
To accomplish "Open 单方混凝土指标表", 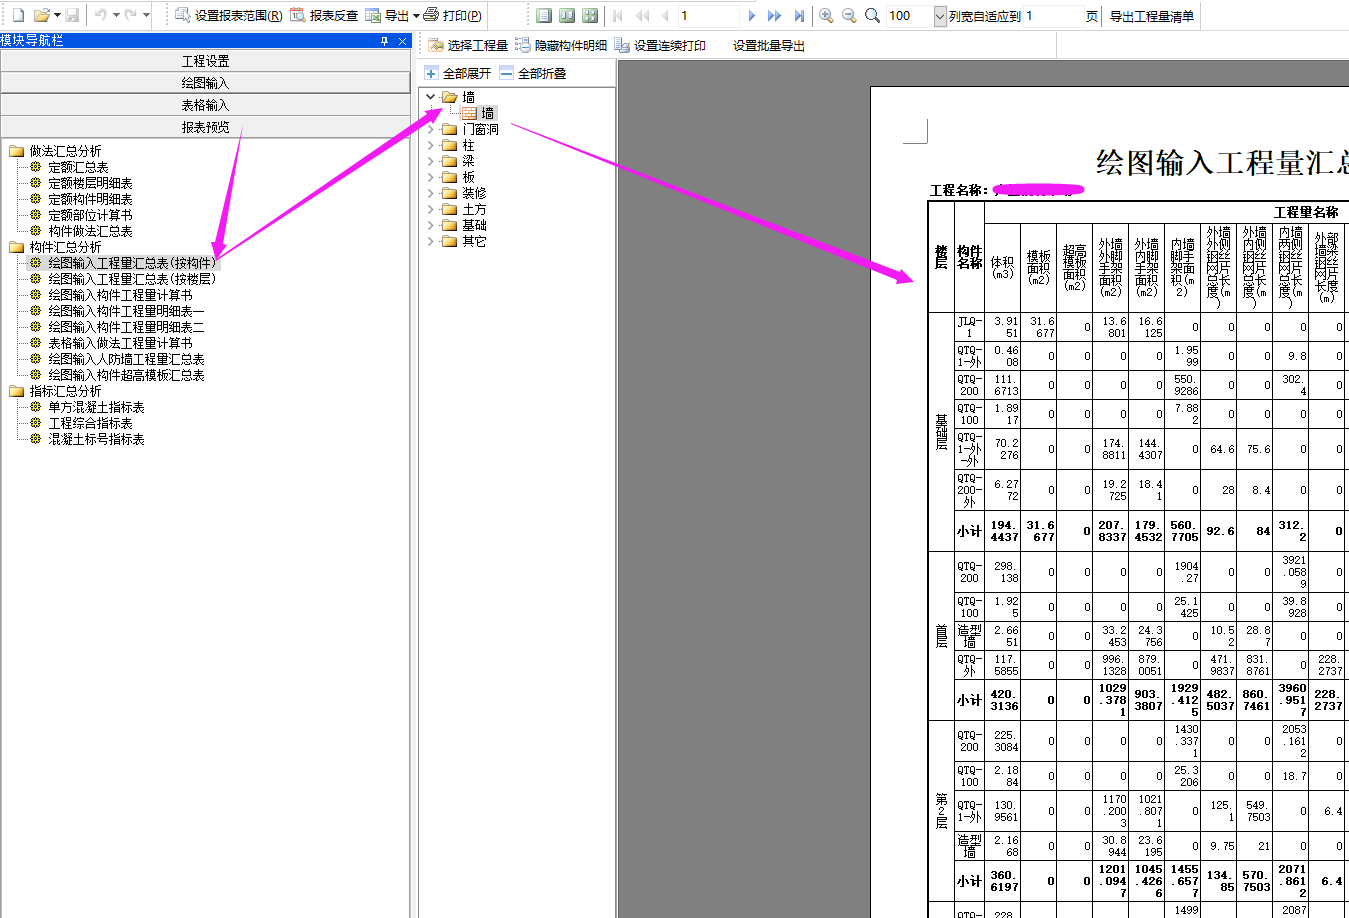I will coord(96,407).
